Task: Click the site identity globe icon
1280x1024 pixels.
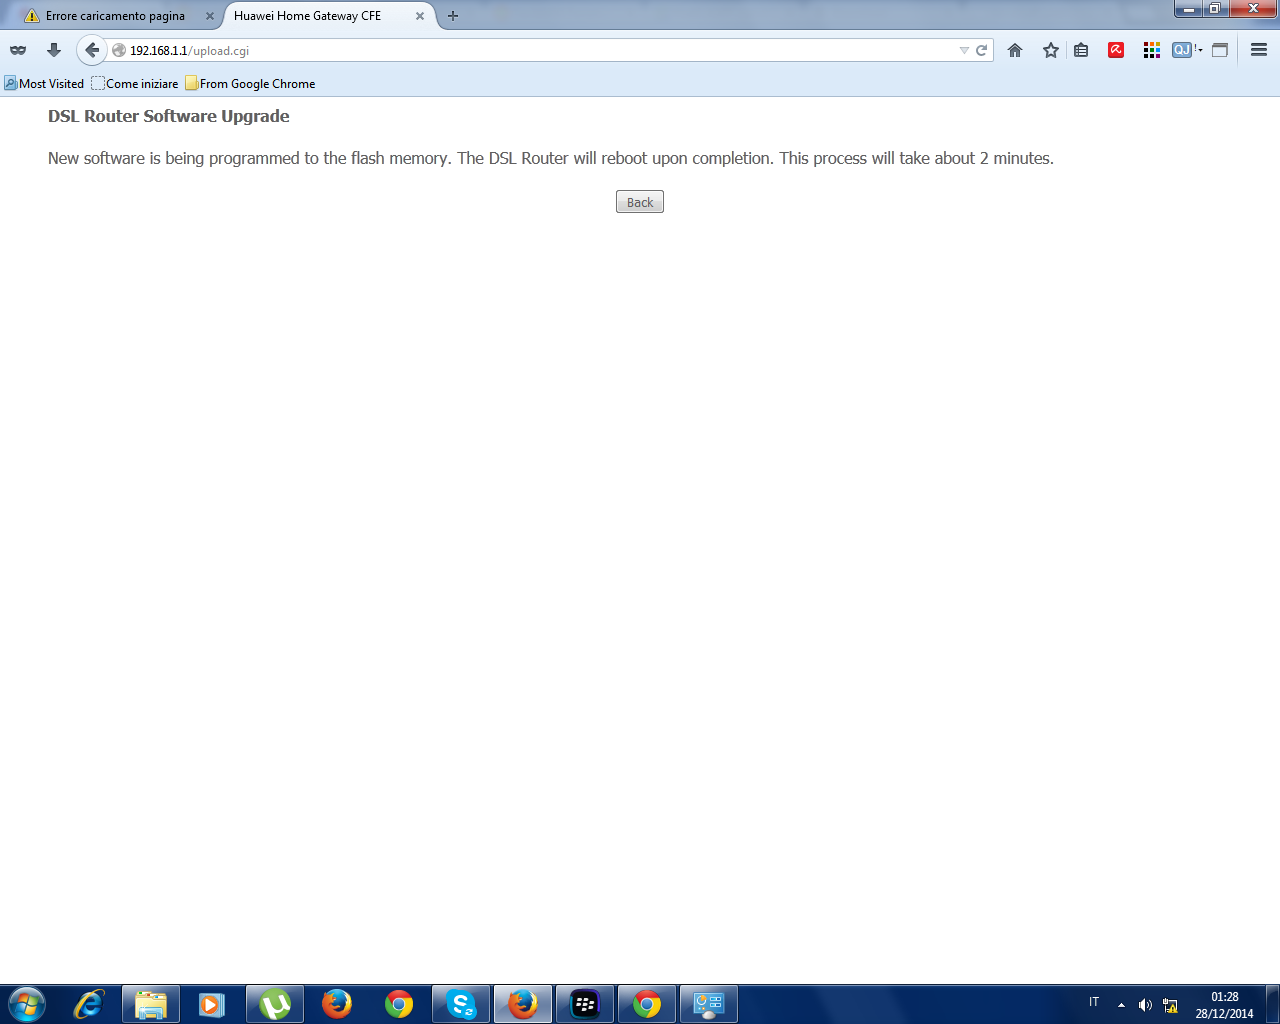Action: click(x=119, y=50)
